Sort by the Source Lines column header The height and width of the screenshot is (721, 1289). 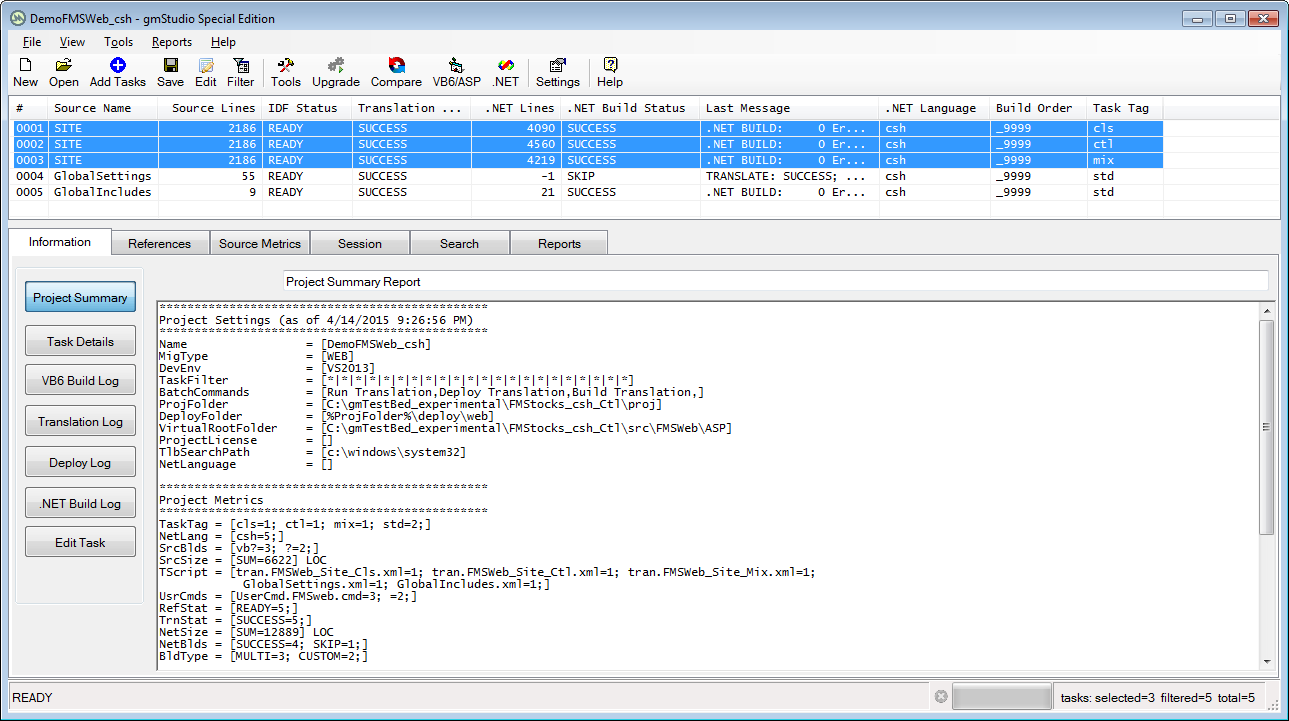213,108
